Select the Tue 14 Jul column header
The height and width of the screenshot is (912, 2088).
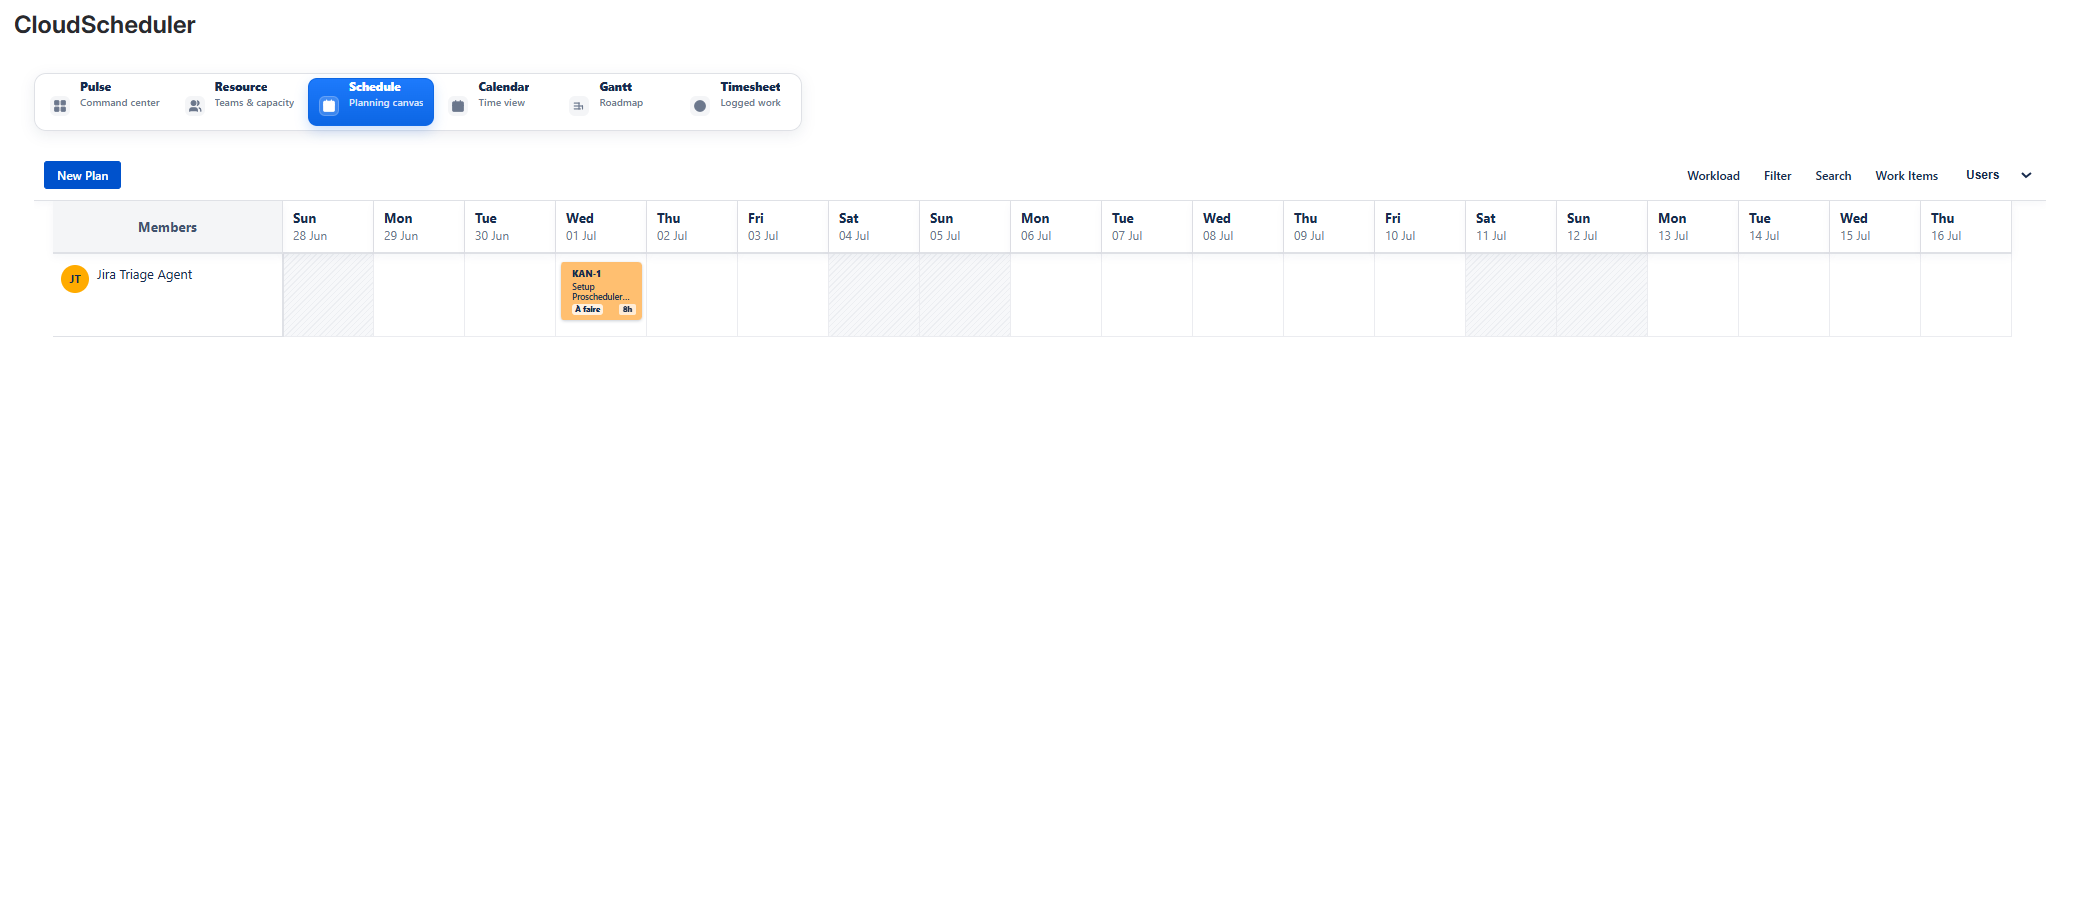(x=1784, y=227)
